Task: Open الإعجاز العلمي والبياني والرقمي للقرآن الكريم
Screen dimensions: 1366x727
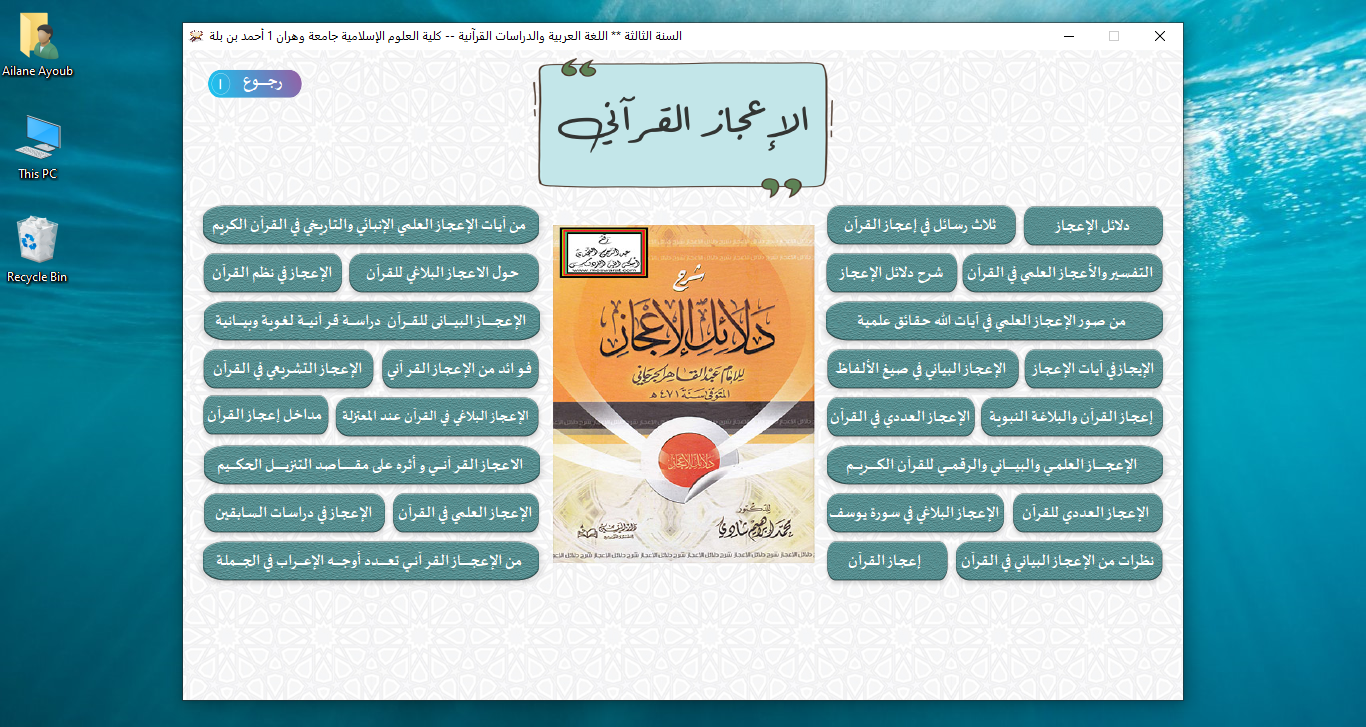Action: pyautogui.click(x=995, y=465)
